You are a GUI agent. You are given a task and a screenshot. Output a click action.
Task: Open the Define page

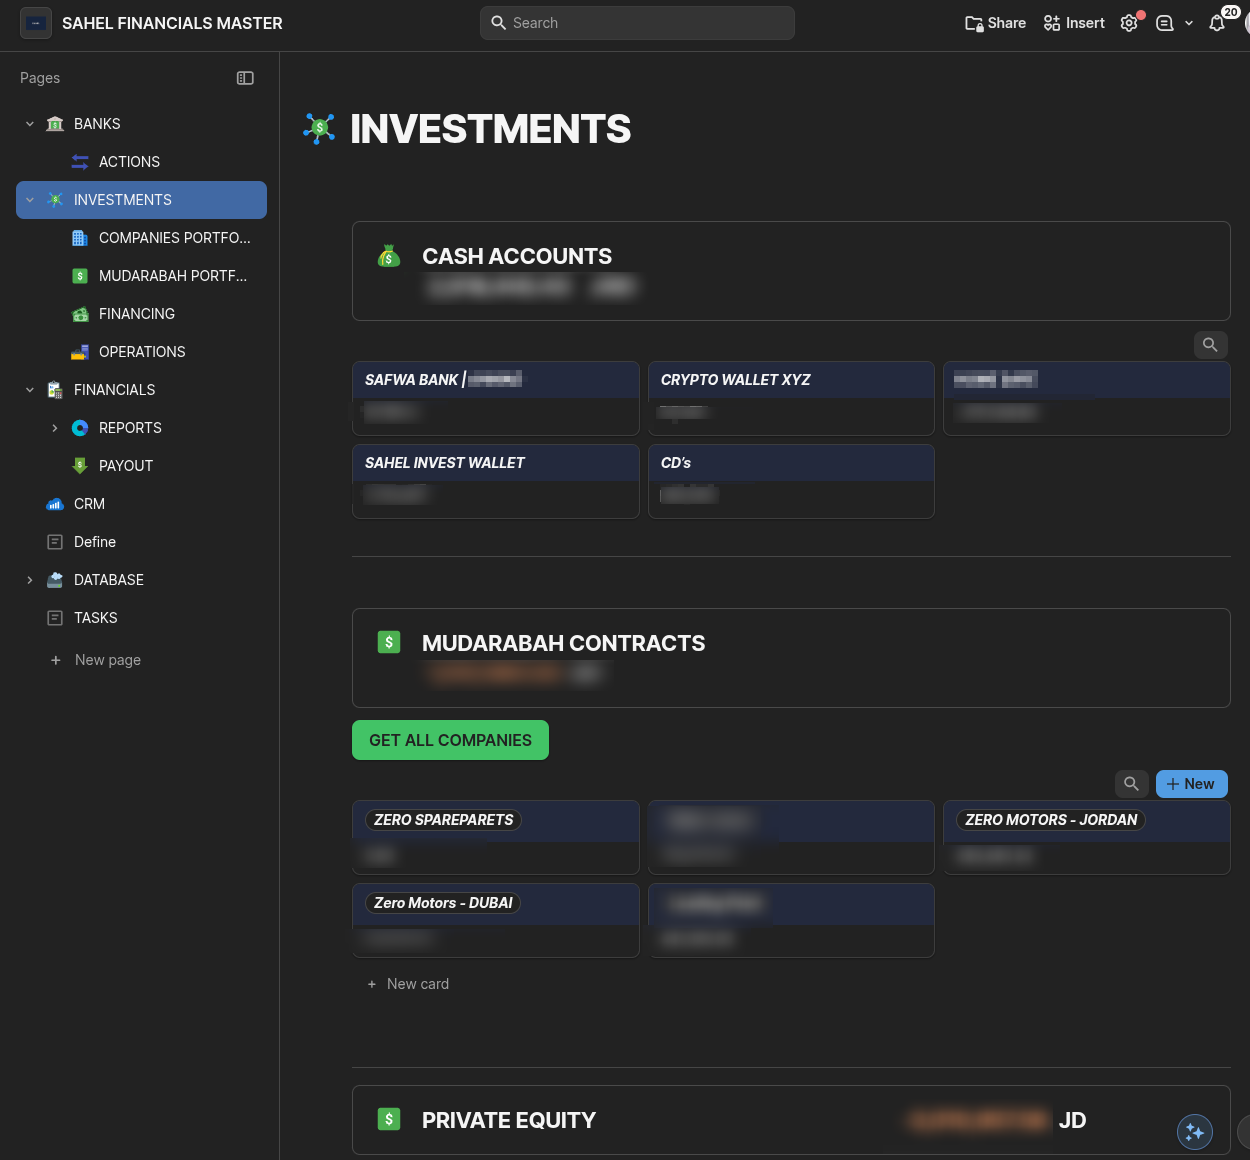pos(95,542)
